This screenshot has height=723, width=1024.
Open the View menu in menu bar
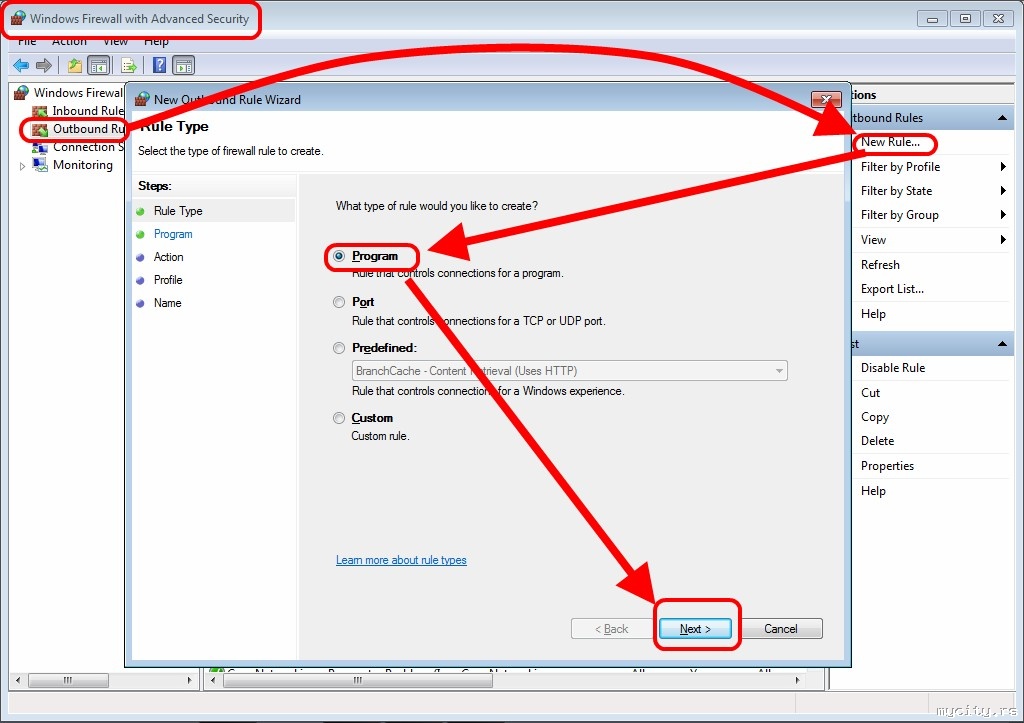tap(116, 41)
